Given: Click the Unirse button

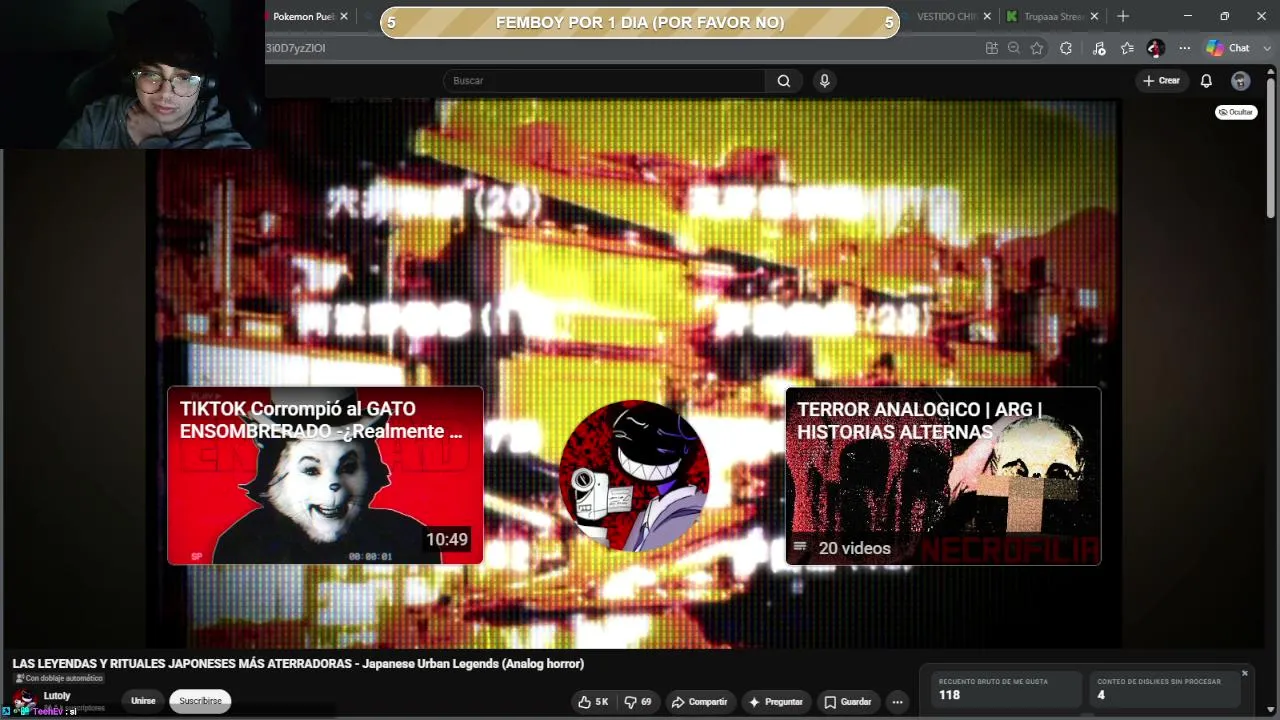Looking at the screenshot, I should 143,701.
